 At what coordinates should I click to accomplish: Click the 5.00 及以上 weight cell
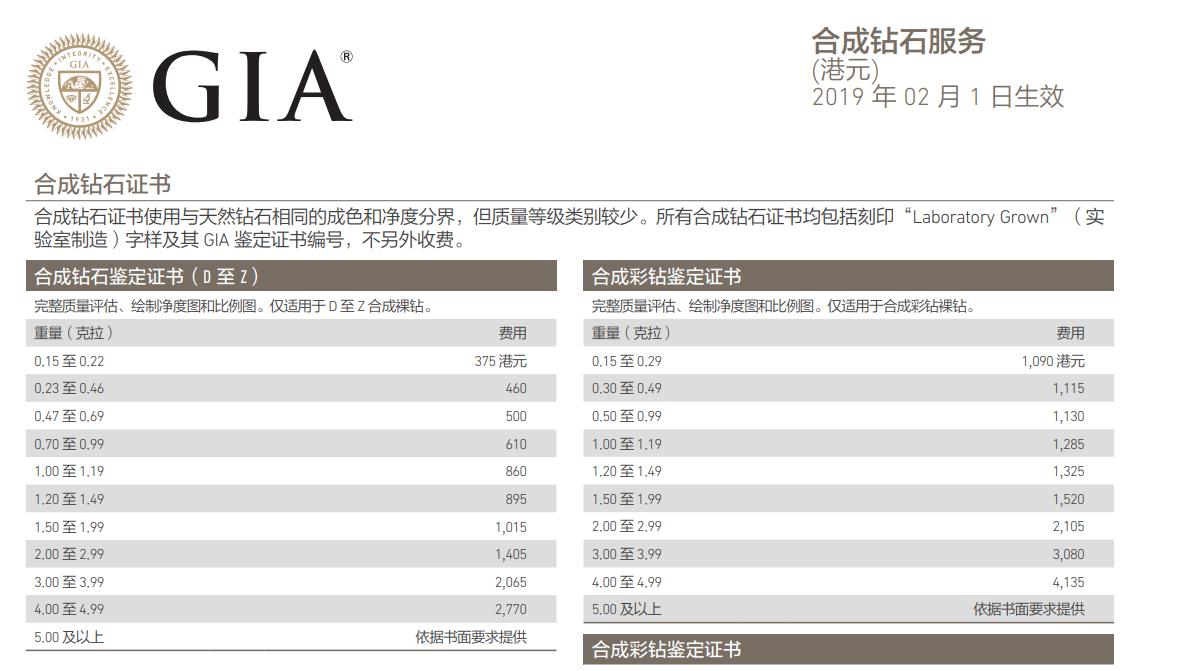(x=69, y=637)
